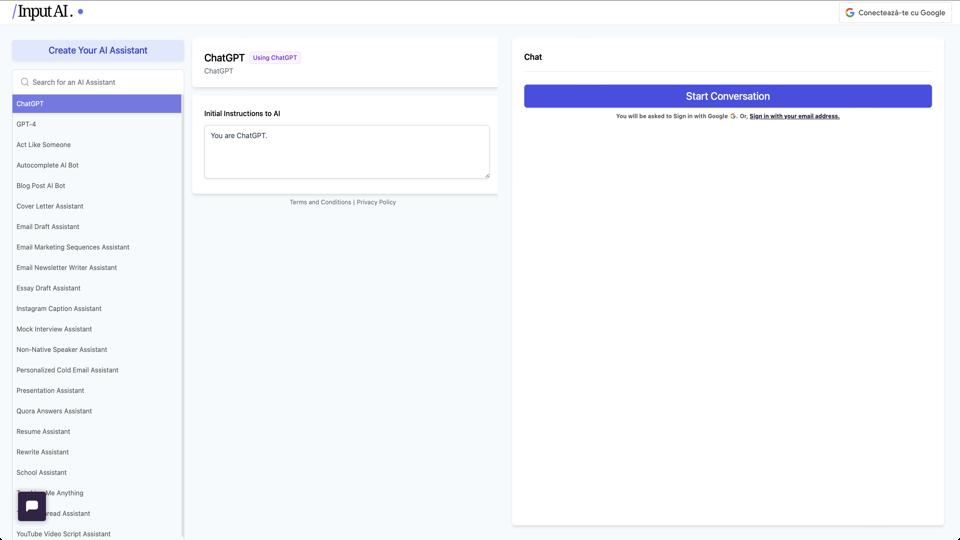960x540 pixels.
Task: Click the Google sign-in button
Action: pos(895,13)
